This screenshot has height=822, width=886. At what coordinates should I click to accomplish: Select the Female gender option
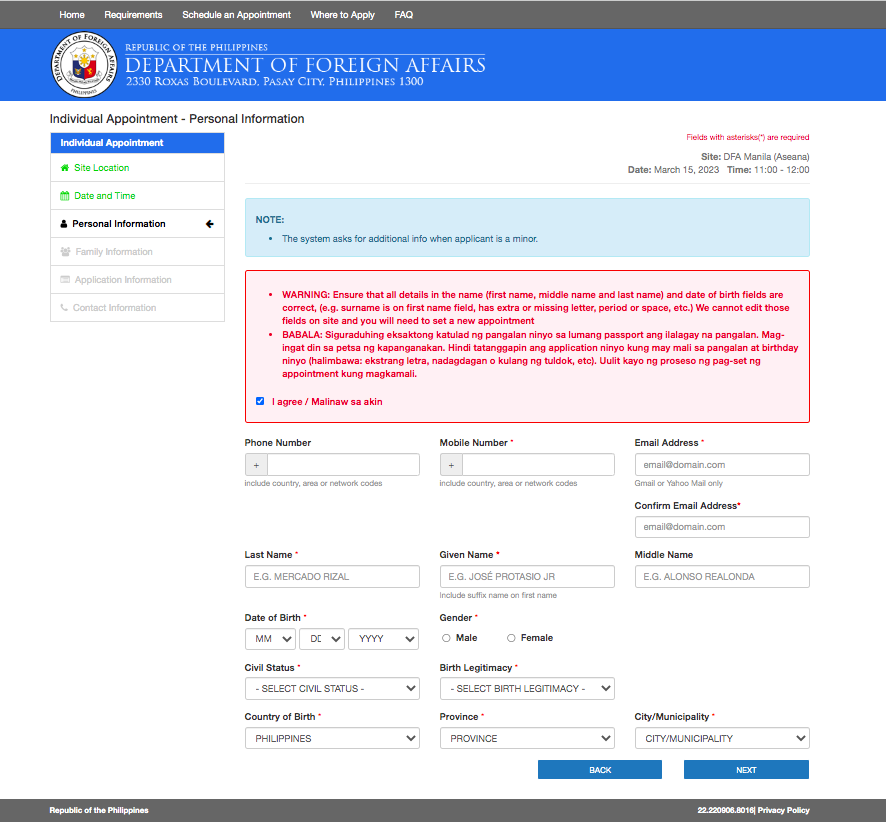[511, 638]
